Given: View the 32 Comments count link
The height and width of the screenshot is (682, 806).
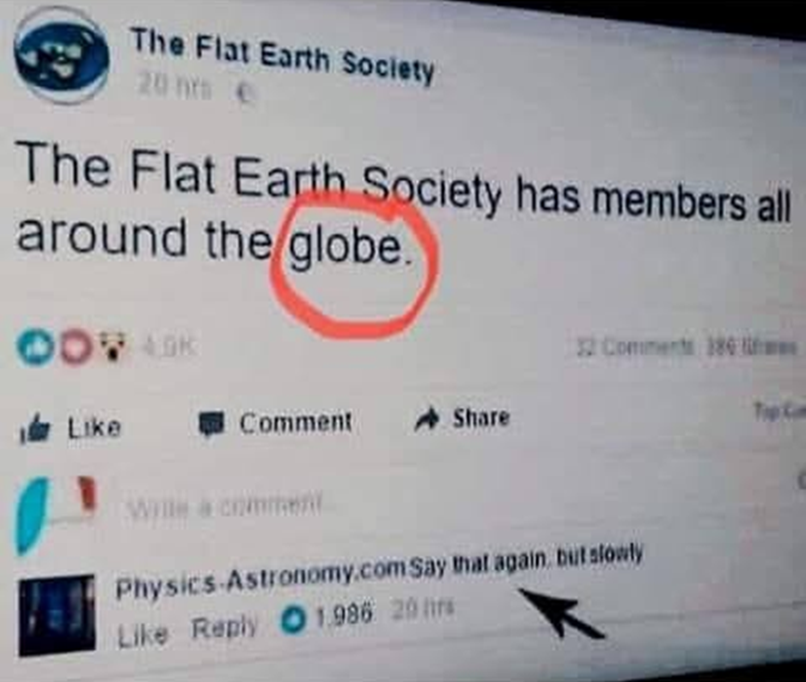Looking at the screenshot, I should (x=636, y=347).
